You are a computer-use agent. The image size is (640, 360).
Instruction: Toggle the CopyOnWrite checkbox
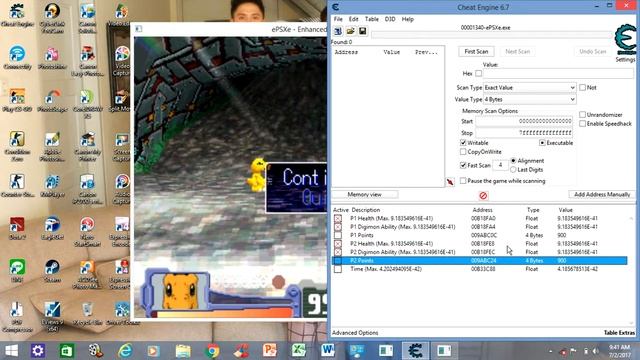[463, 152]
